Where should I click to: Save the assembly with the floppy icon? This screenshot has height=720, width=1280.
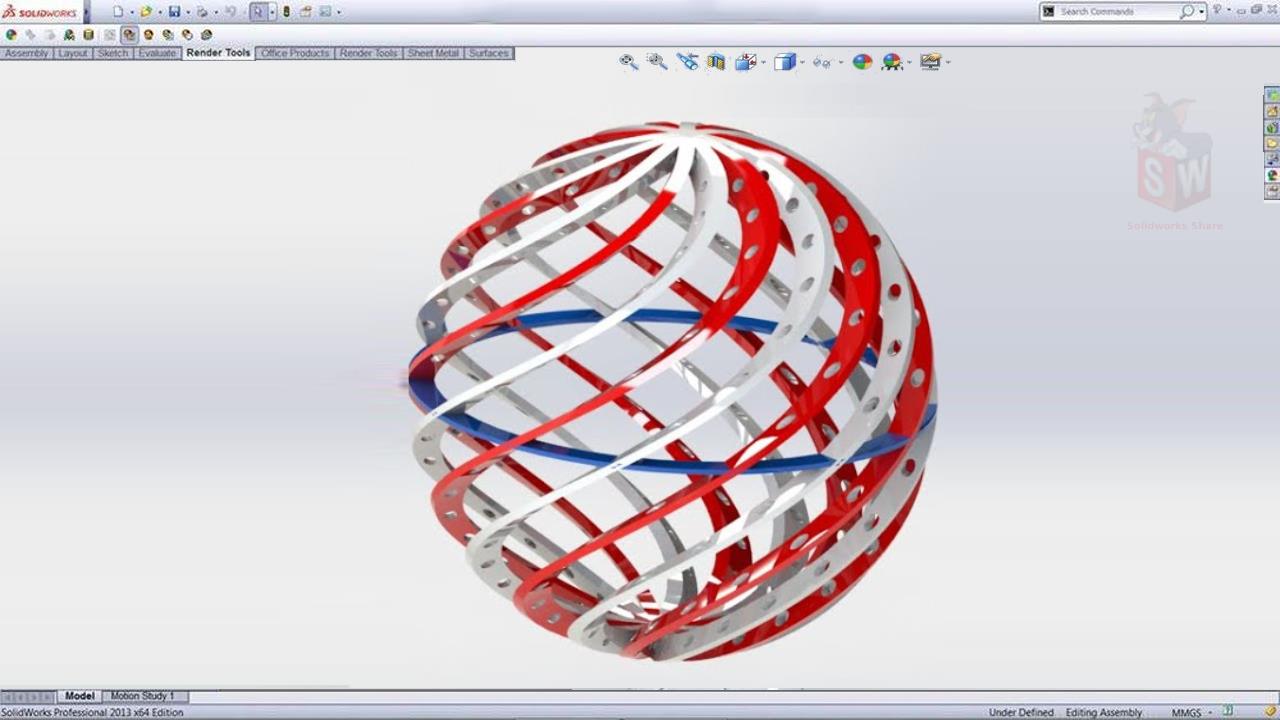[x=174, y=12]
